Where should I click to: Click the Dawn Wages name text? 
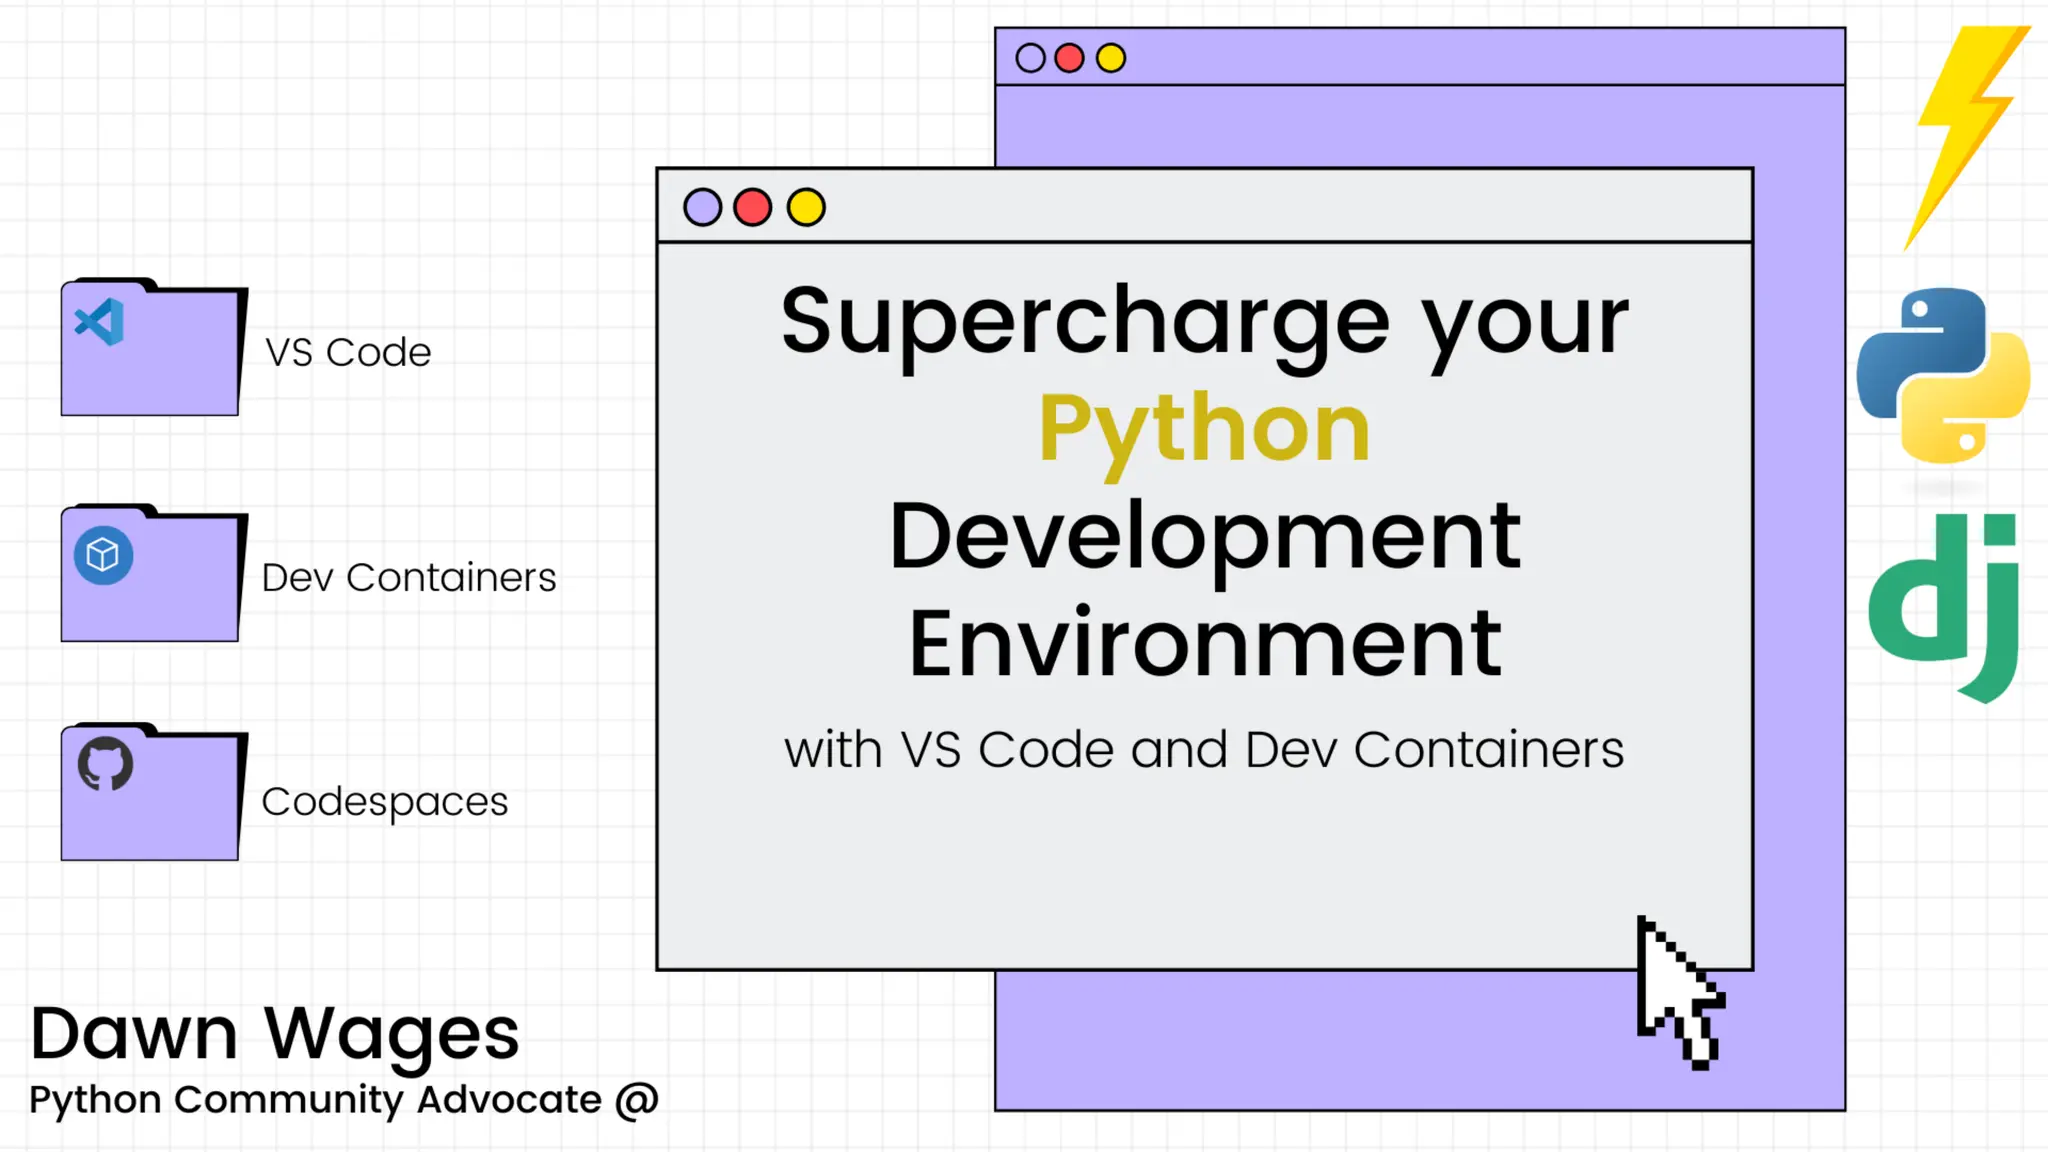point(274,1033)
